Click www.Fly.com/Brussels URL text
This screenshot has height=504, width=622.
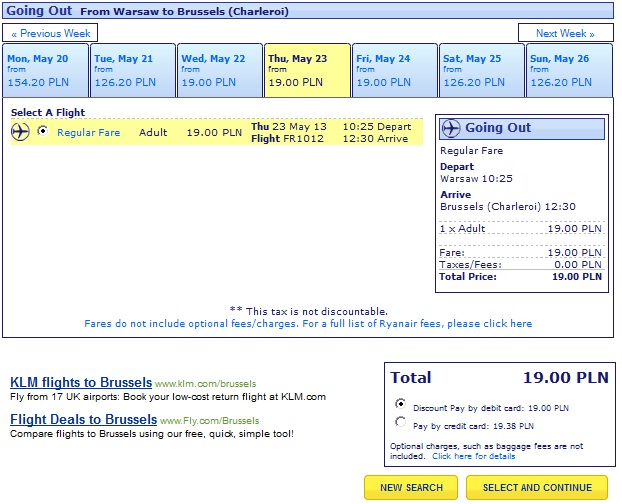pyautogui.click(x=209, y=421)
